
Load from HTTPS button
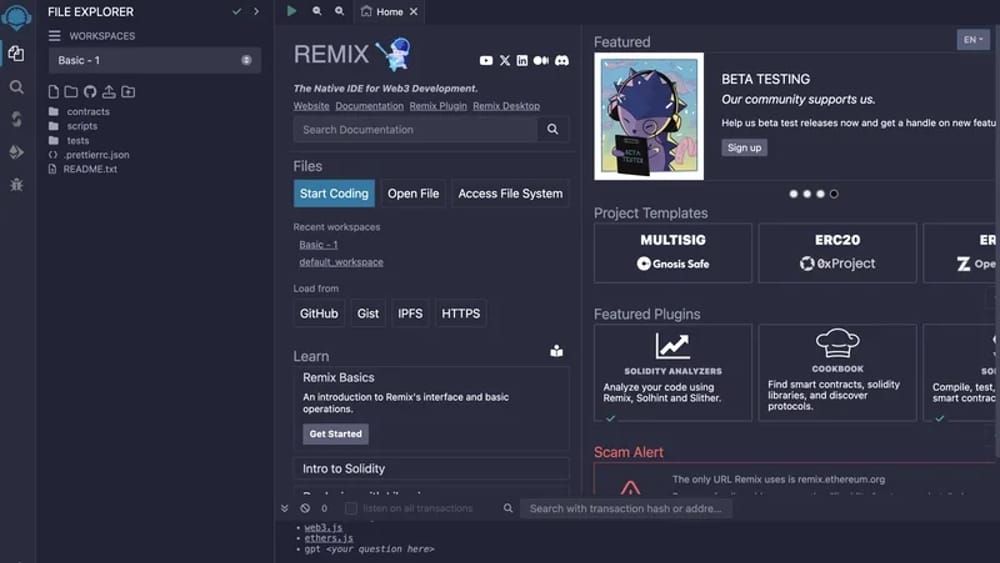(461, 313)
